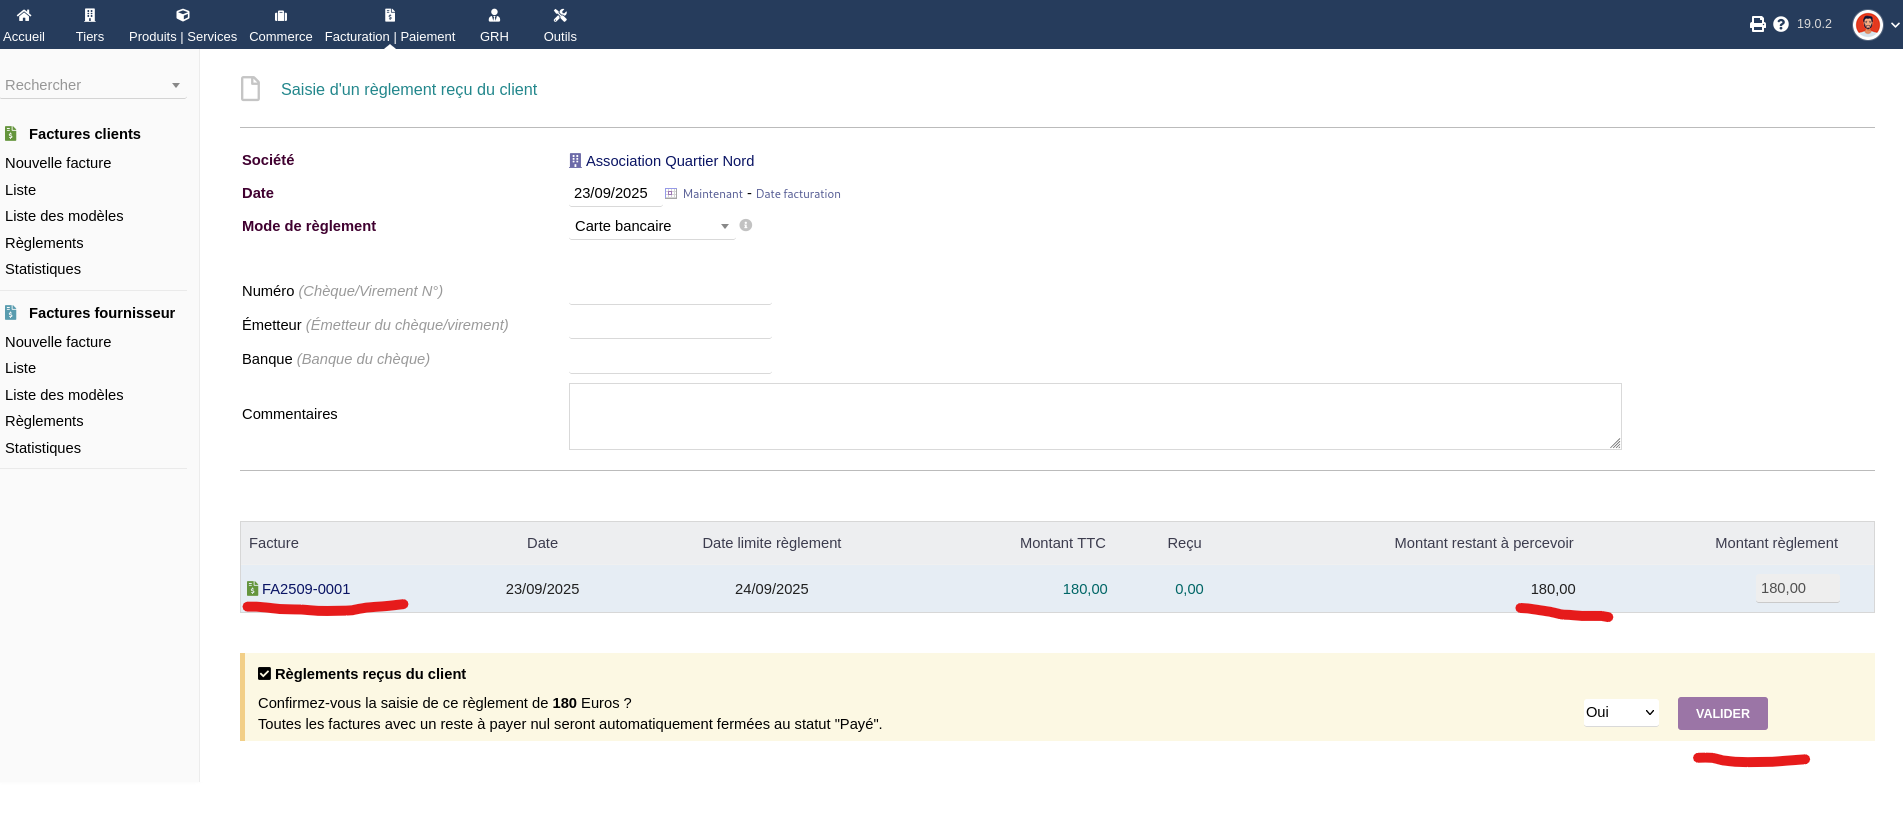Screen dimensions: 1903x837
Task: Open the Mode de règlement dropdown
Action: click(651, 226)
